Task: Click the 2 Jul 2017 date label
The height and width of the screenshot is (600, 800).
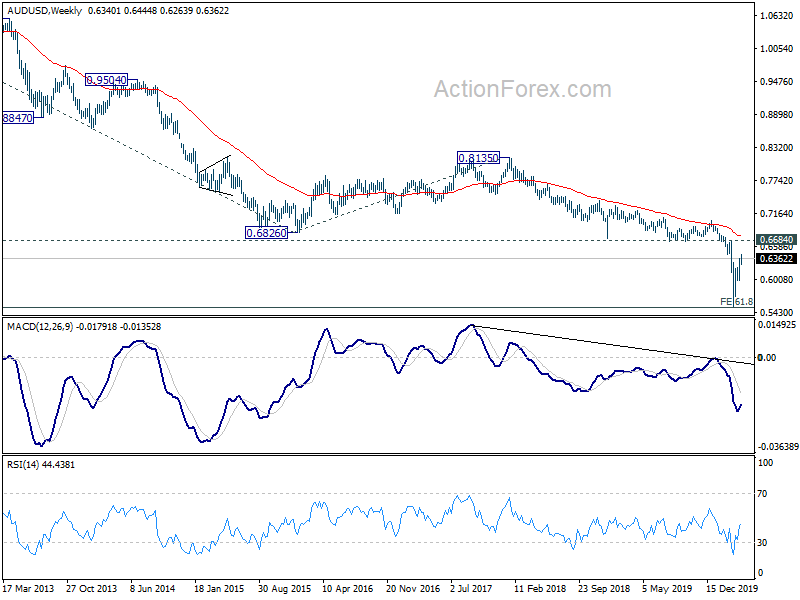Action: point(471,588)
